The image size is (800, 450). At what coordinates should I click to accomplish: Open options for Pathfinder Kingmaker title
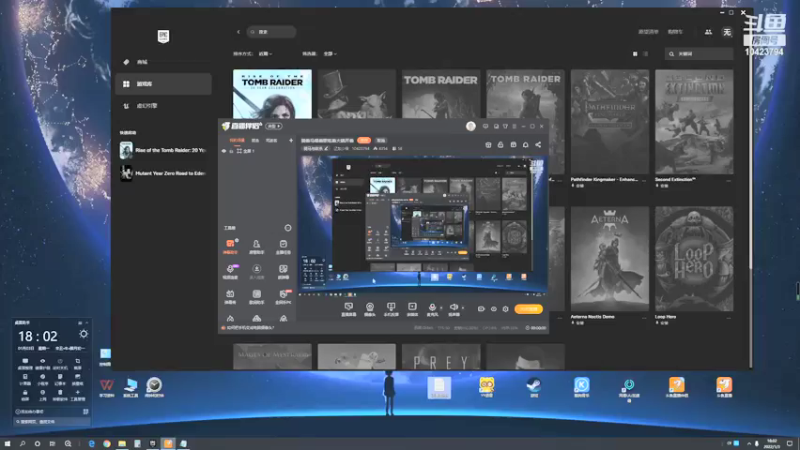(644, 180)
